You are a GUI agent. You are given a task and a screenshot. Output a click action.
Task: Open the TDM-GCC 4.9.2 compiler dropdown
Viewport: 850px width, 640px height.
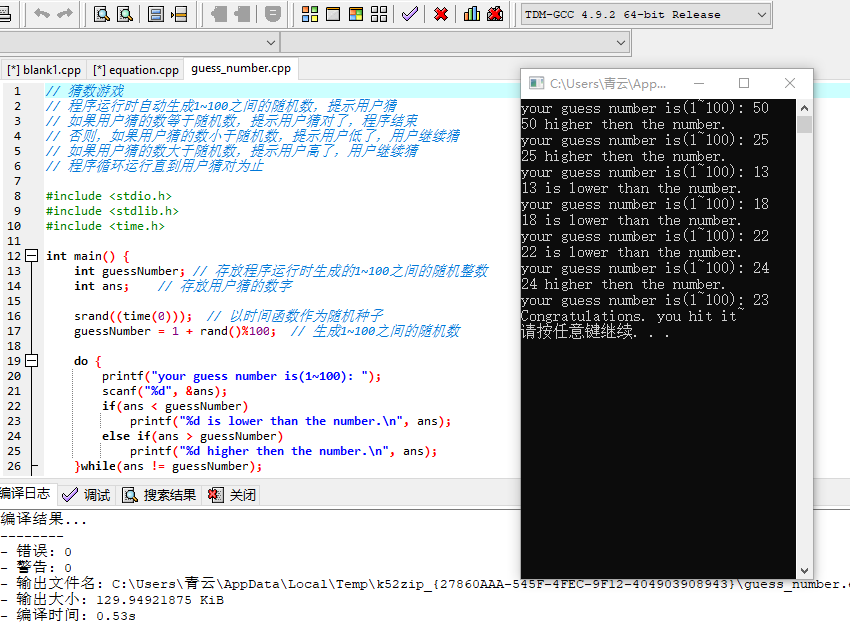point(646,15)
